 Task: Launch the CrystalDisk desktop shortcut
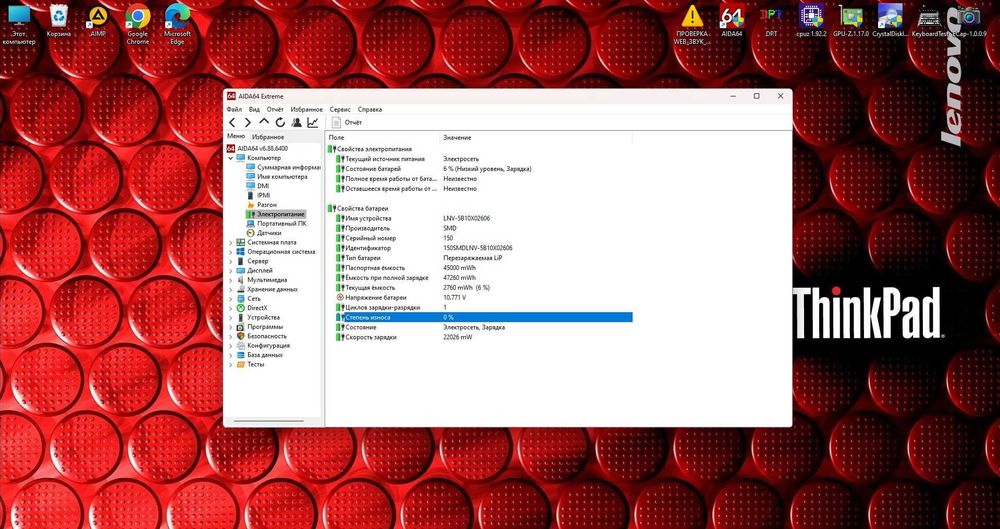point(890,22)
